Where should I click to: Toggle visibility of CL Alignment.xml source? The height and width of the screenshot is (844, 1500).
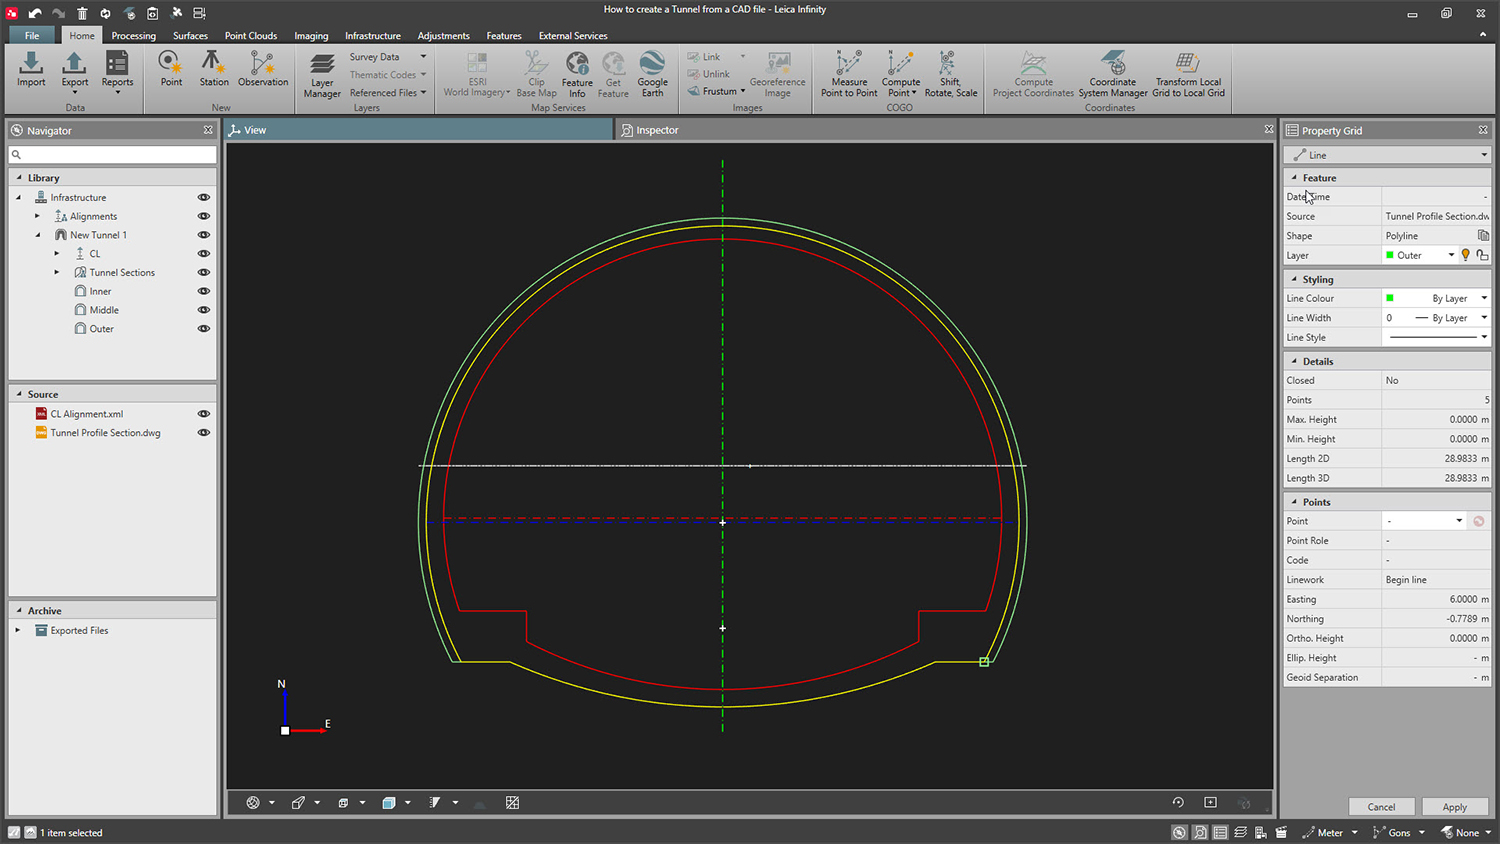click(x=204, y=413)
